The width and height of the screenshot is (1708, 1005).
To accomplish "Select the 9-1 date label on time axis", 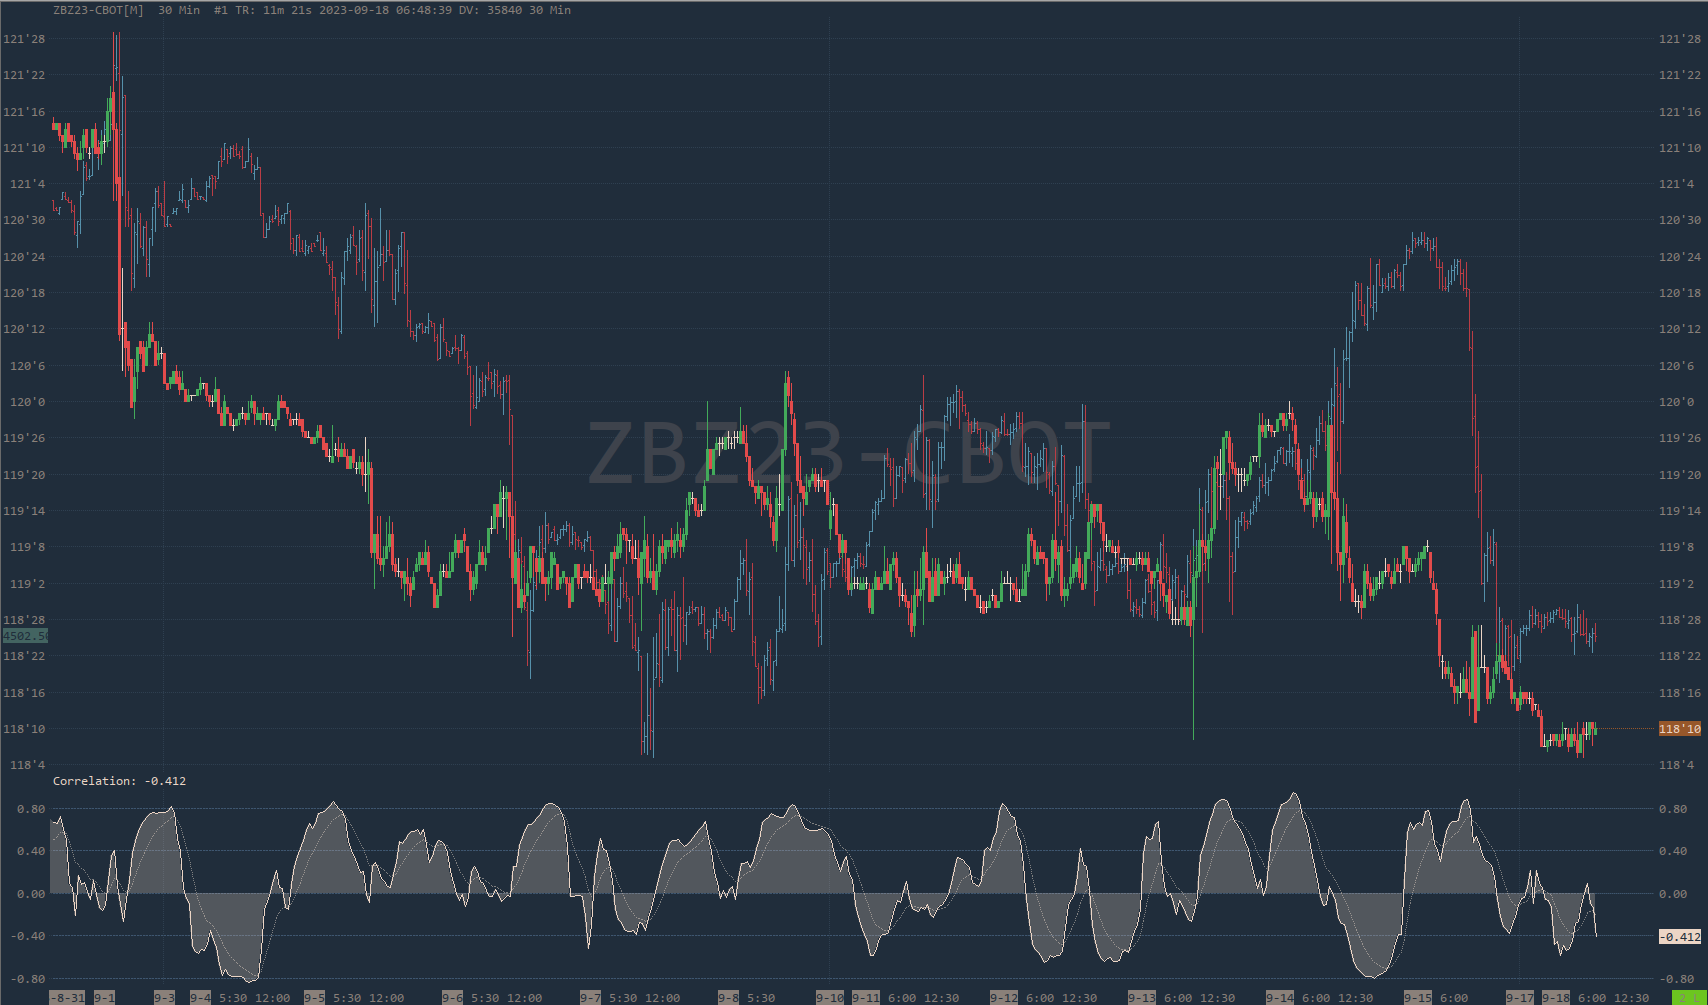I will tap(104, 998).
